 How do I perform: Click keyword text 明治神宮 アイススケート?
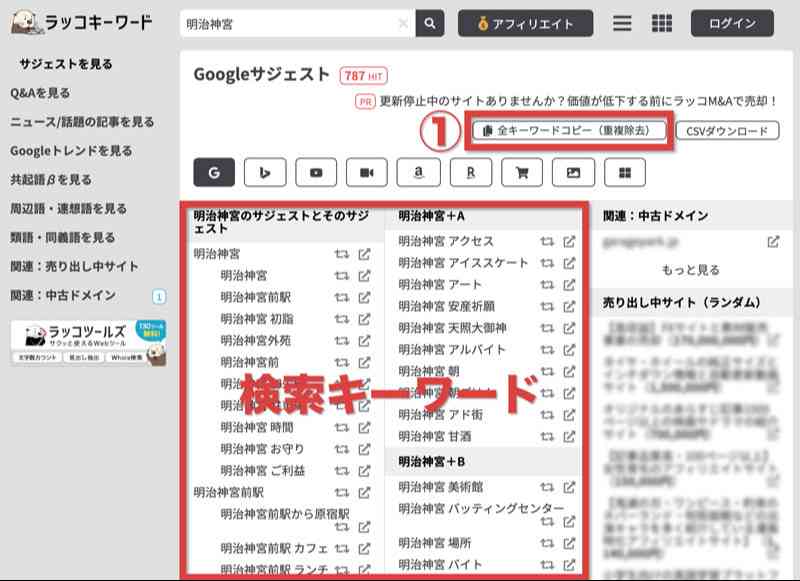463,263
